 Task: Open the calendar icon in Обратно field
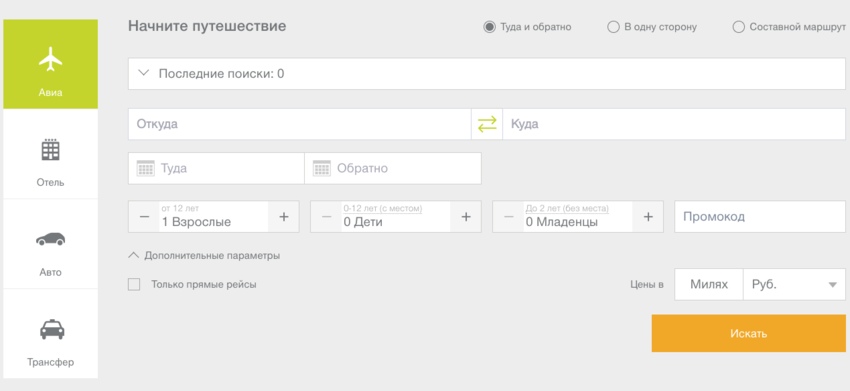(322, 168)
